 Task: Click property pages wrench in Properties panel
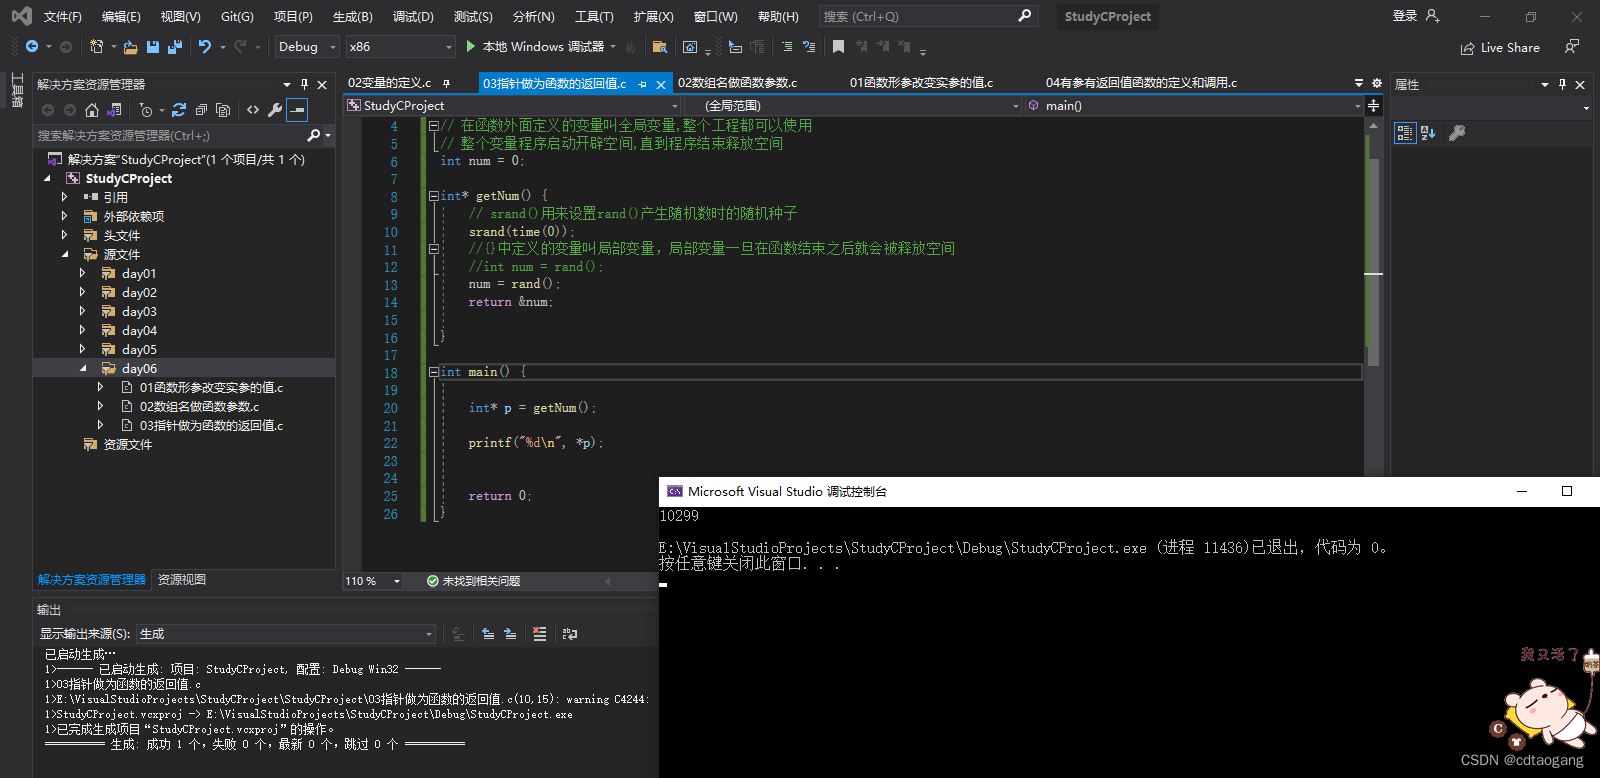coord(1457,133)
